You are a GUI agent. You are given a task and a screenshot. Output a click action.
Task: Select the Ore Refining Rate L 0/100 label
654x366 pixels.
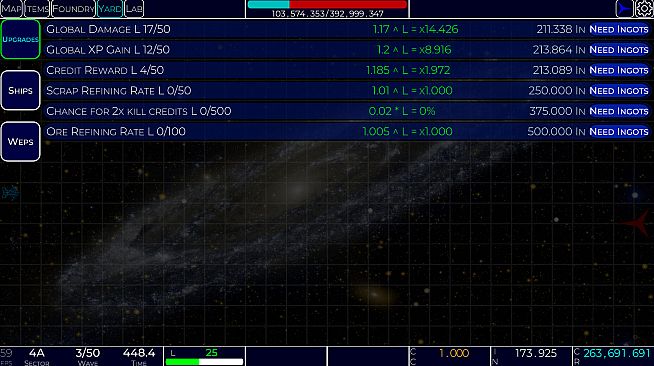(116, 131)
